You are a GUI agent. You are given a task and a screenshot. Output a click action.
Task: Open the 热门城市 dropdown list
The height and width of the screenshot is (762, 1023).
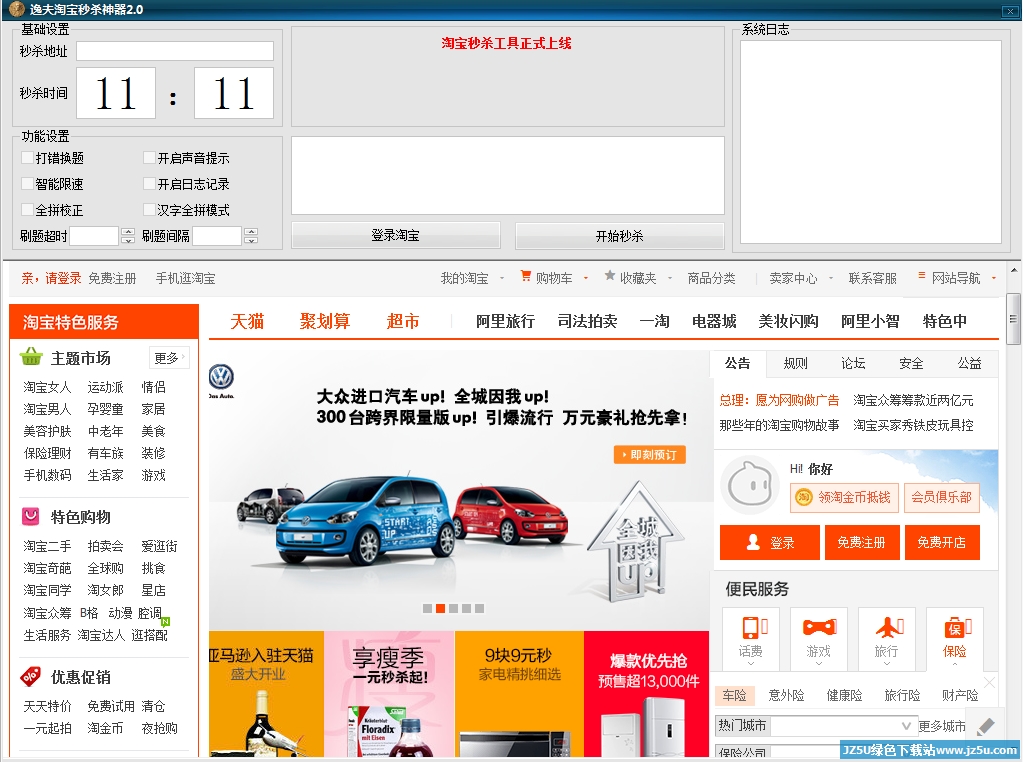(x=906, y=725)
